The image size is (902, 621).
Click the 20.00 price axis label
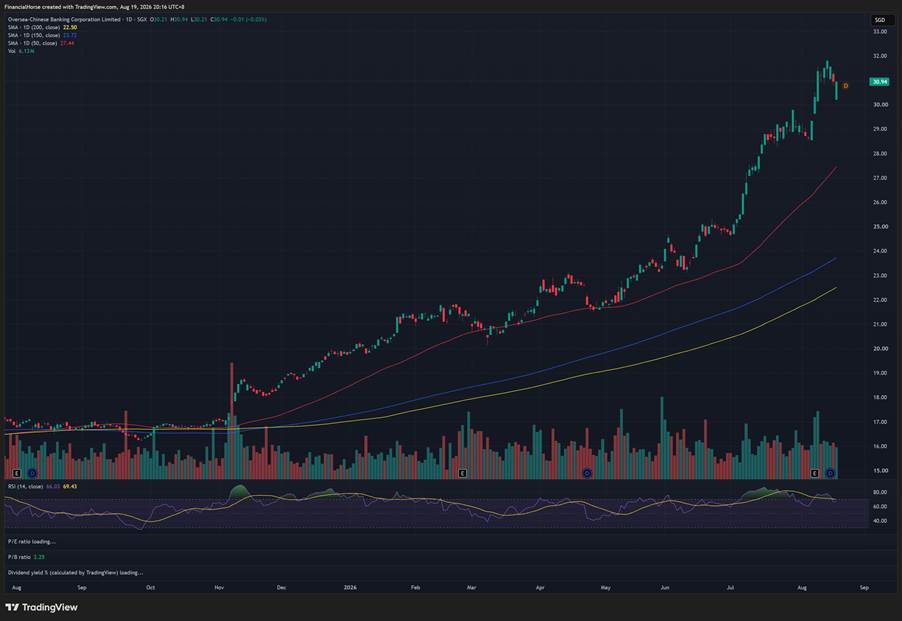click(x=880, y=348)
